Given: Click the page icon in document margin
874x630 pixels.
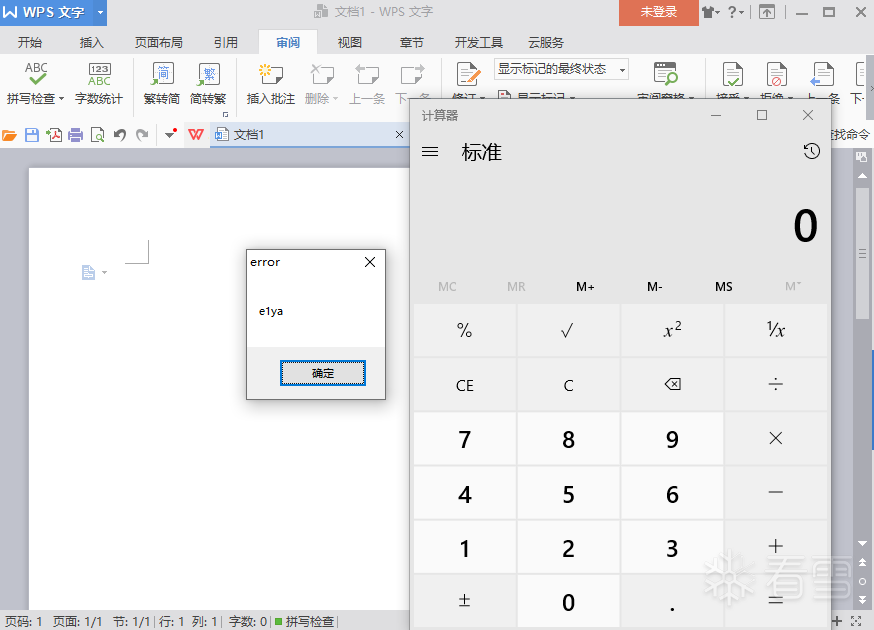Looking at the screenshot, I should [x=88, y=273].
